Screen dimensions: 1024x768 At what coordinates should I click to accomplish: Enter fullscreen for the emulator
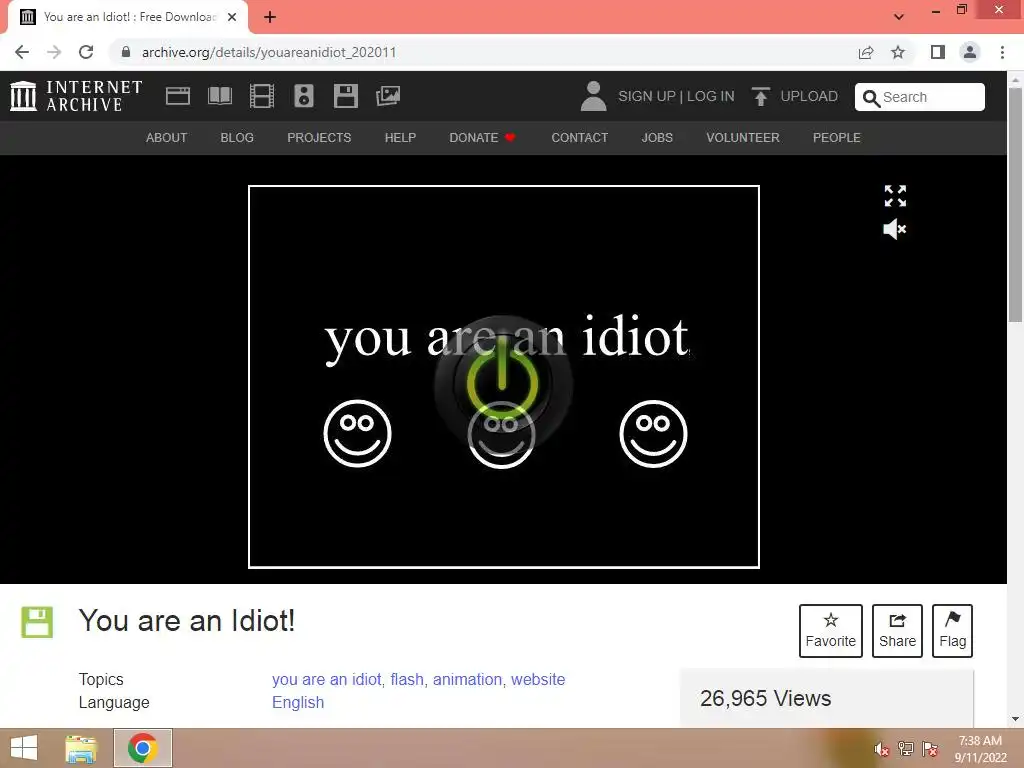[x=895, y=195]
